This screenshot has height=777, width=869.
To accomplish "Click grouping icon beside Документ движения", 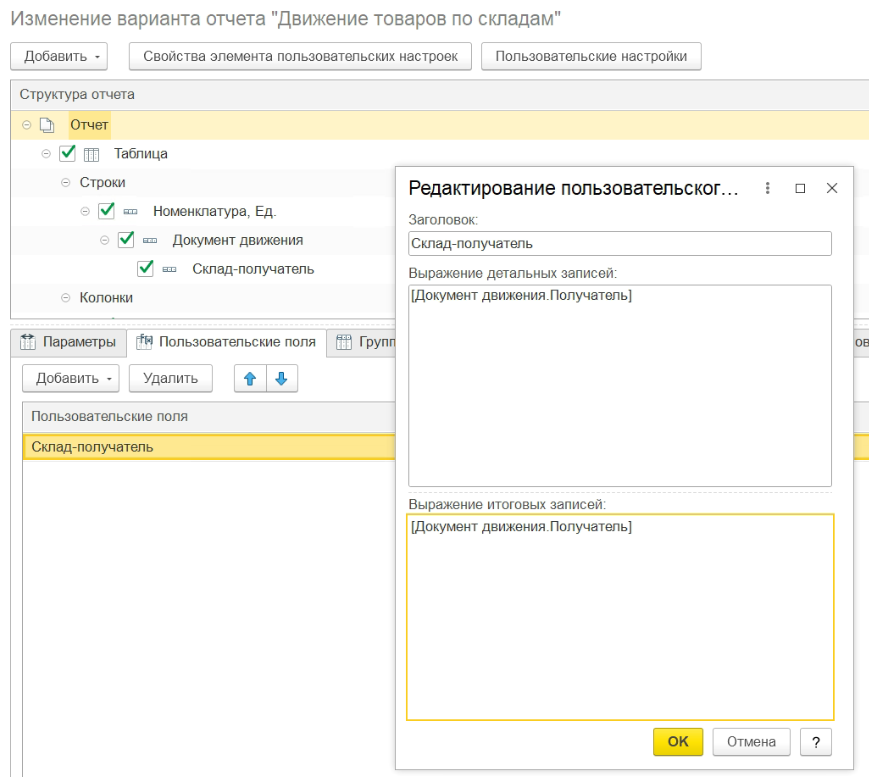I will tap(150, 241).
